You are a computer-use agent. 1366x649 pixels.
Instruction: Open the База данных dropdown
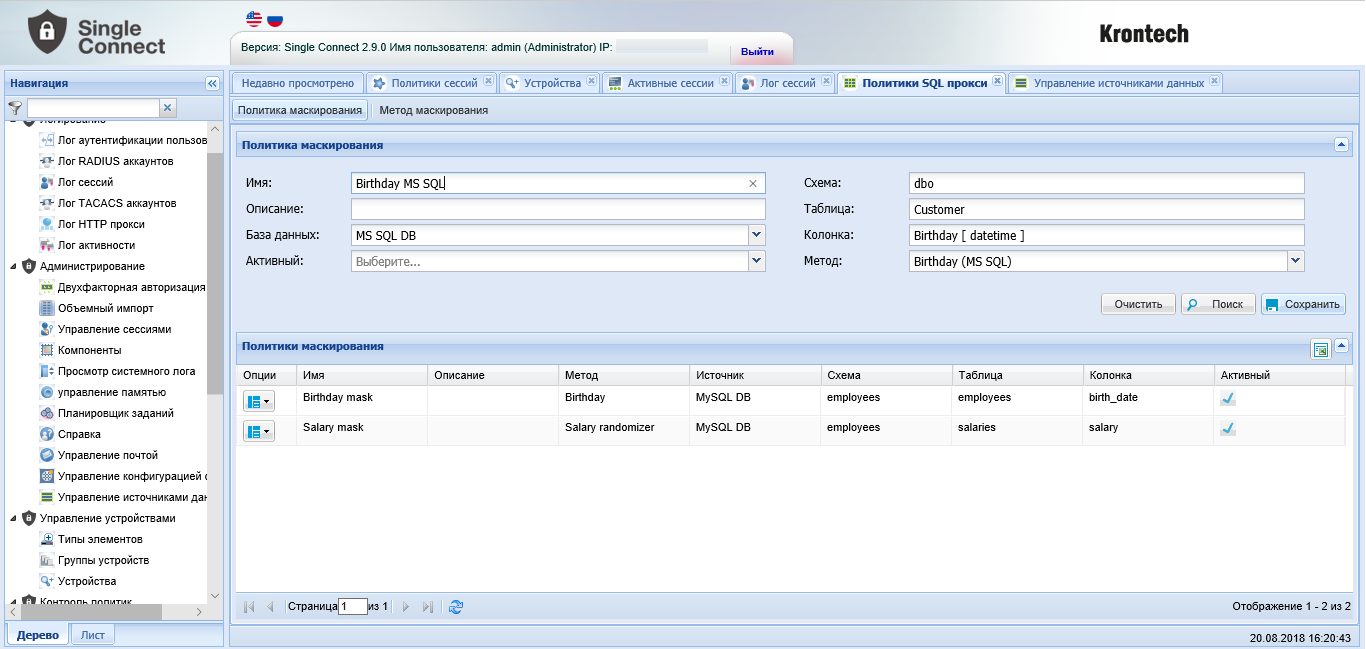tap(756, 235)
